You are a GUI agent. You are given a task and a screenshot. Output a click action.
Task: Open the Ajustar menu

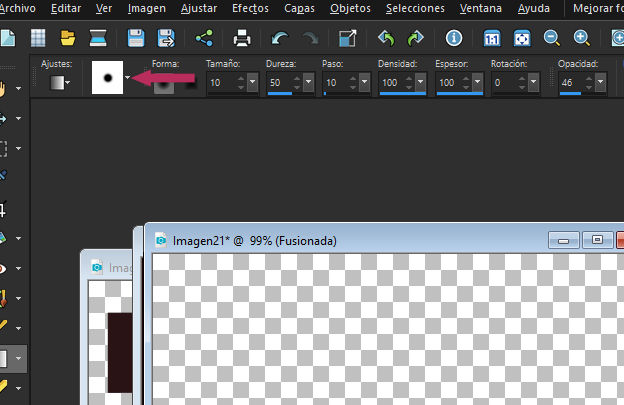tap(199, 8)
